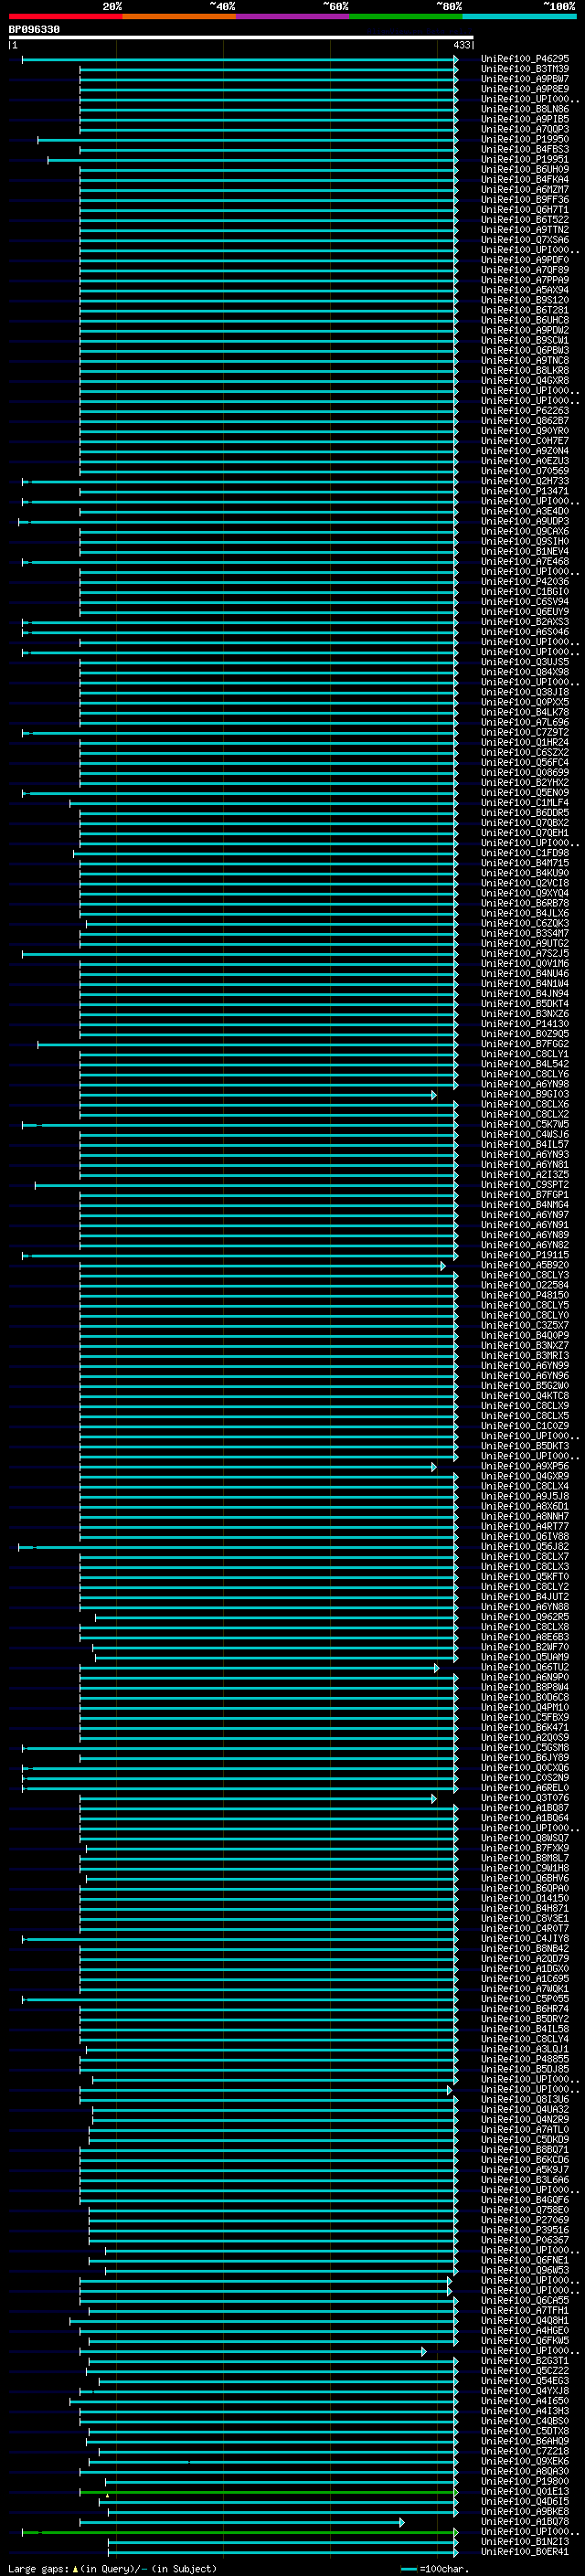The image size is (585, 2576).
Task: Click UniRef100_P13471 label
Action: pos(525,491)
